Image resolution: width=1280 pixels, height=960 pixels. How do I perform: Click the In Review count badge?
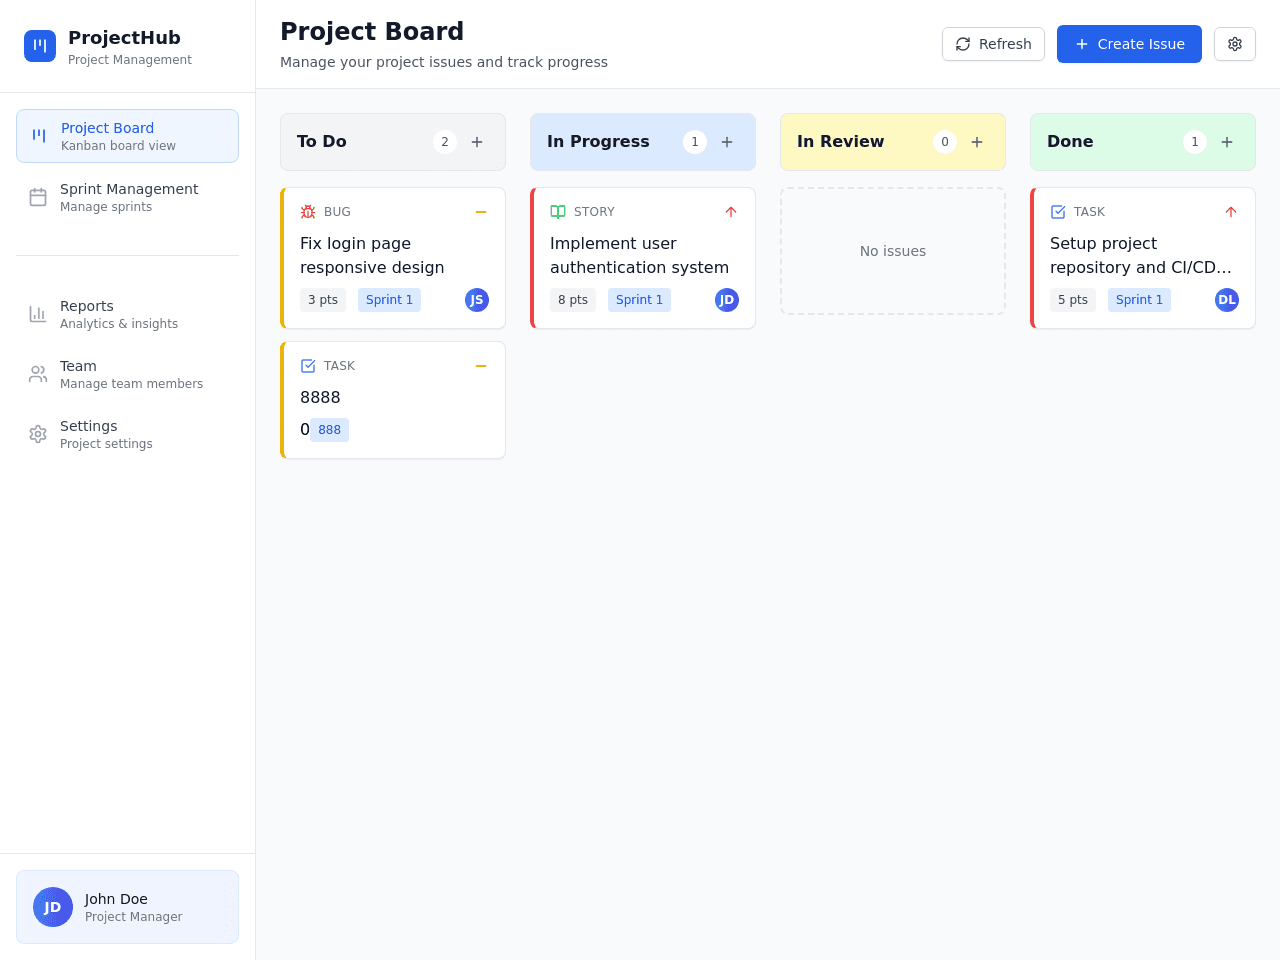pyautogui.click(x=945, y=142)
